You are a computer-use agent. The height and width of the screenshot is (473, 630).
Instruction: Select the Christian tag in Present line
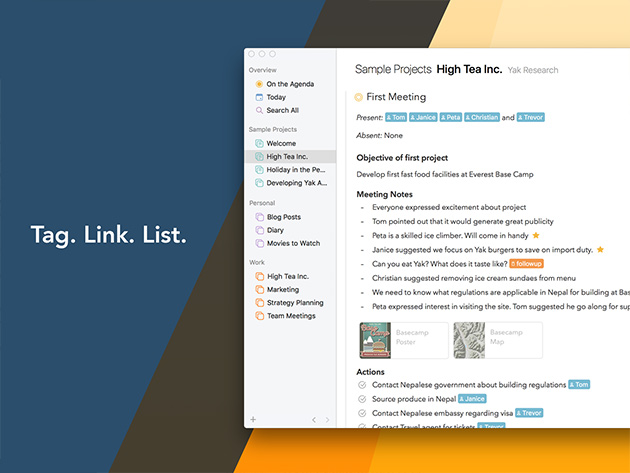click(482, 117)
